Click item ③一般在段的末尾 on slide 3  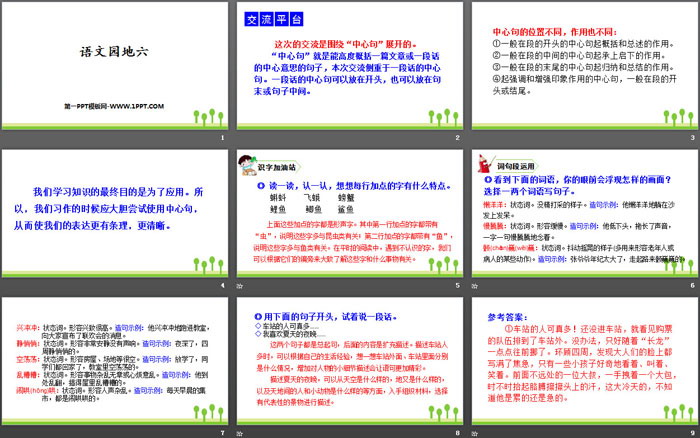click(x=583, y=67)
